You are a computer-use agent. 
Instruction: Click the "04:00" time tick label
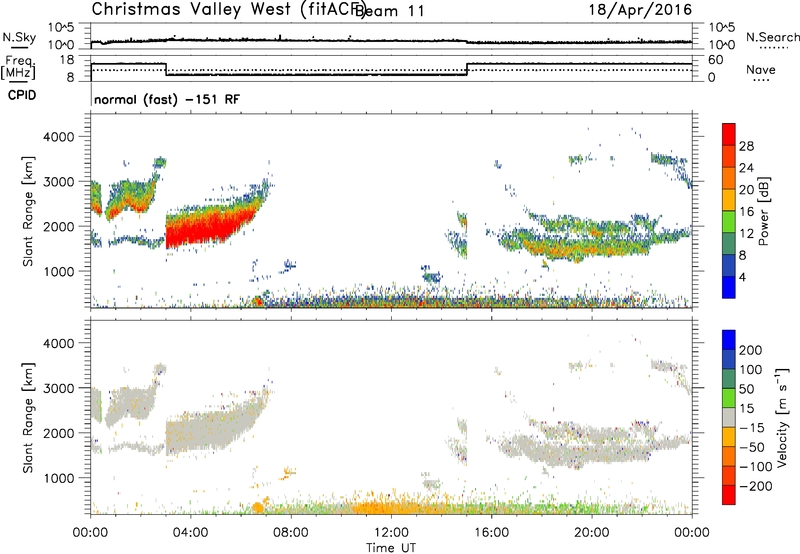click(191, 533)
